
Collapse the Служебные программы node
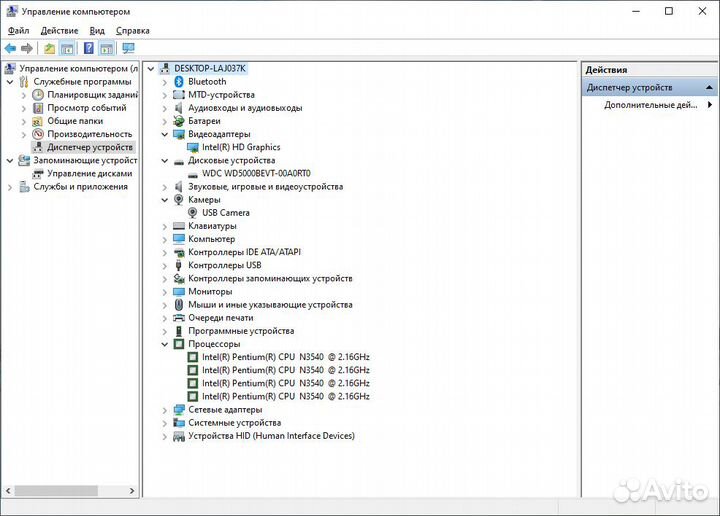pos(10,82)
